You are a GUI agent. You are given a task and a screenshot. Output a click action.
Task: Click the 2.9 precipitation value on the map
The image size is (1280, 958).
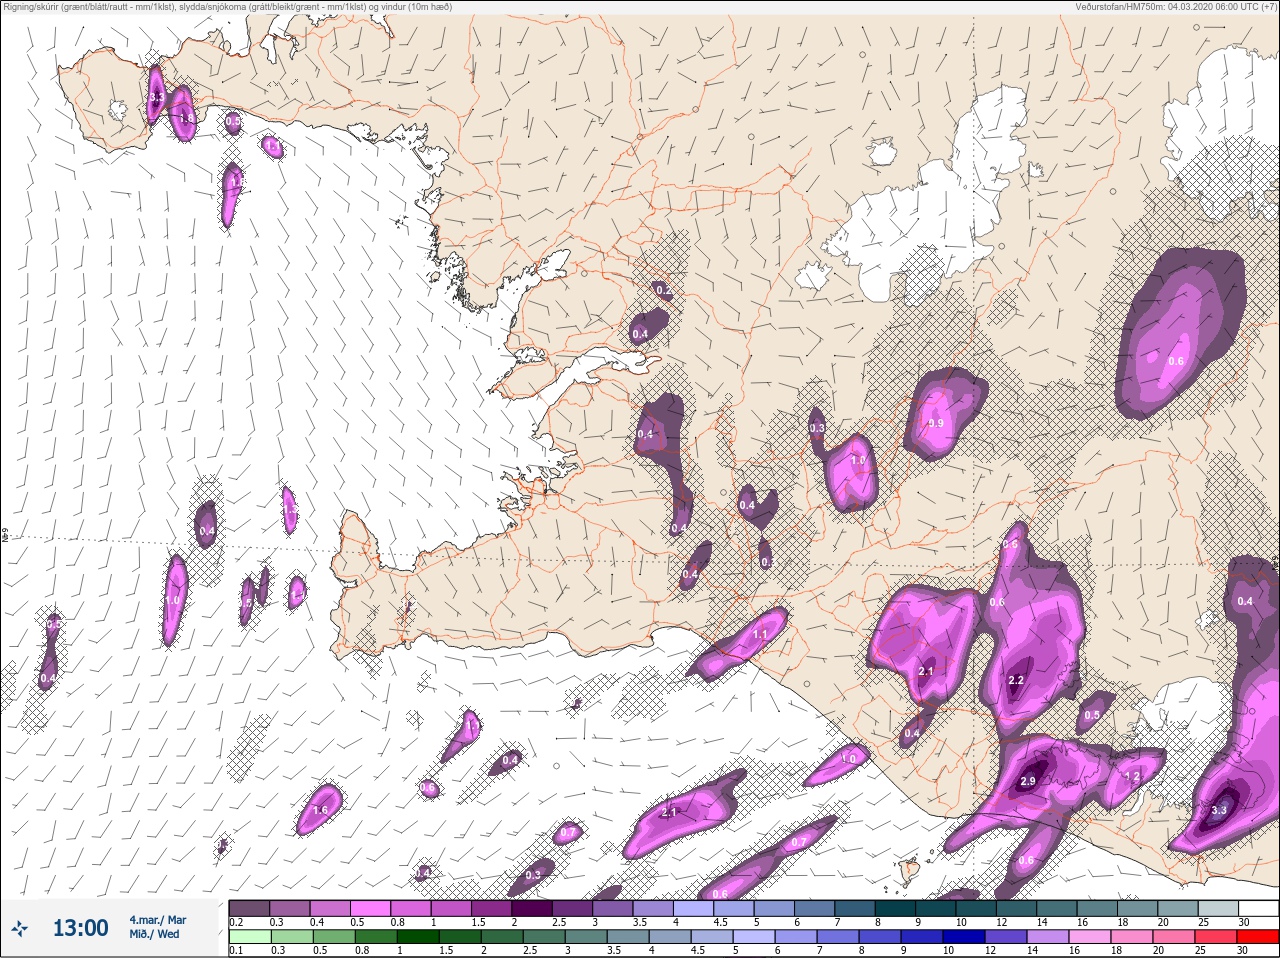click(1028, 781)
